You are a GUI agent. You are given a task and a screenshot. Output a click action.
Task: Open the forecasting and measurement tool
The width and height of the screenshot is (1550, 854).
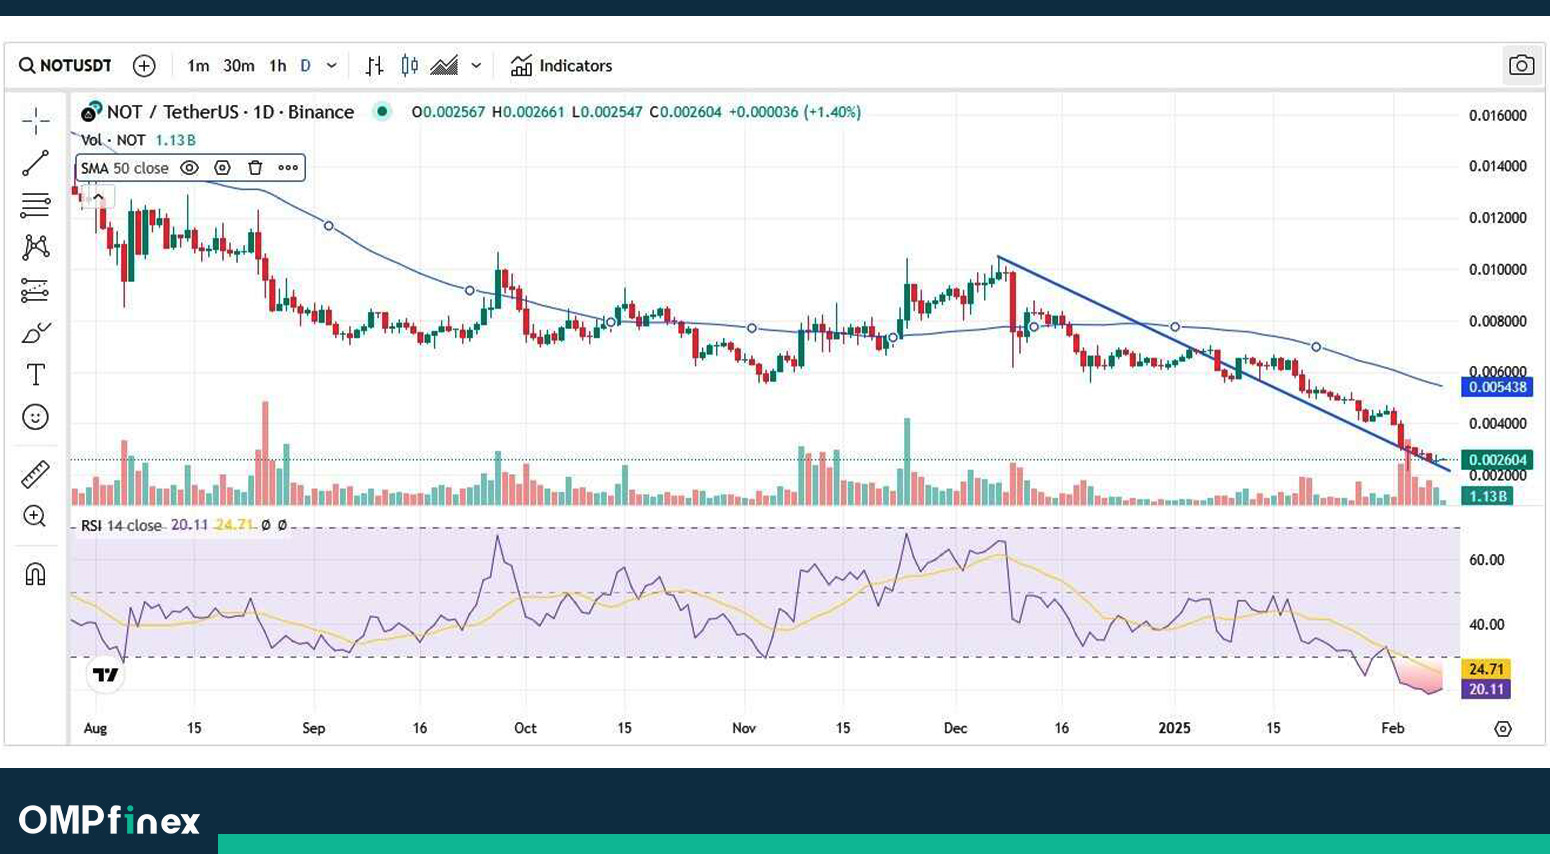[35, 290]
